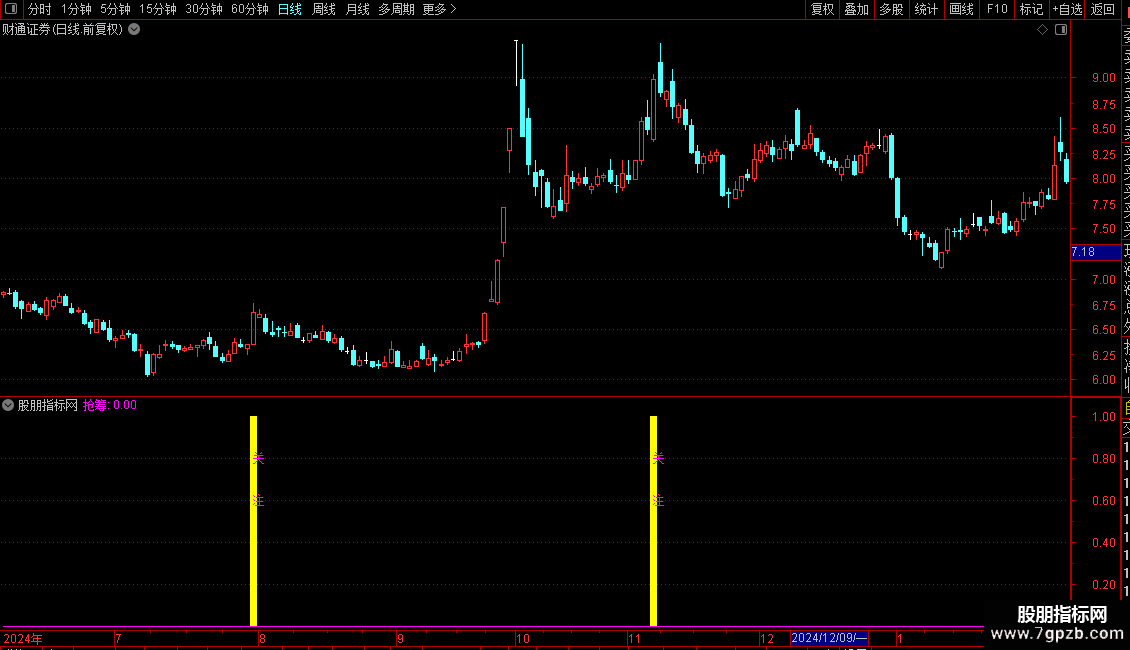Select the 1分钟 period
The image size is (1130, 650).
click(x=76, y=9)
